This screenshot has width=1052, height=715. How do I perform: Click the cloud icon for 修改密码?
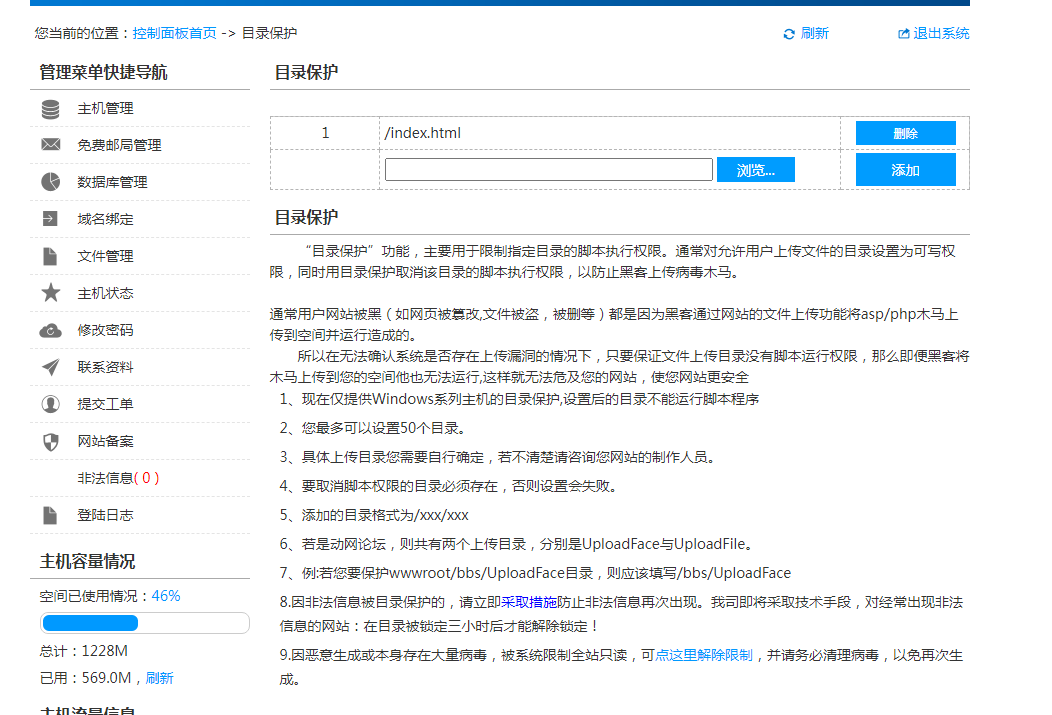coord(50,330)
